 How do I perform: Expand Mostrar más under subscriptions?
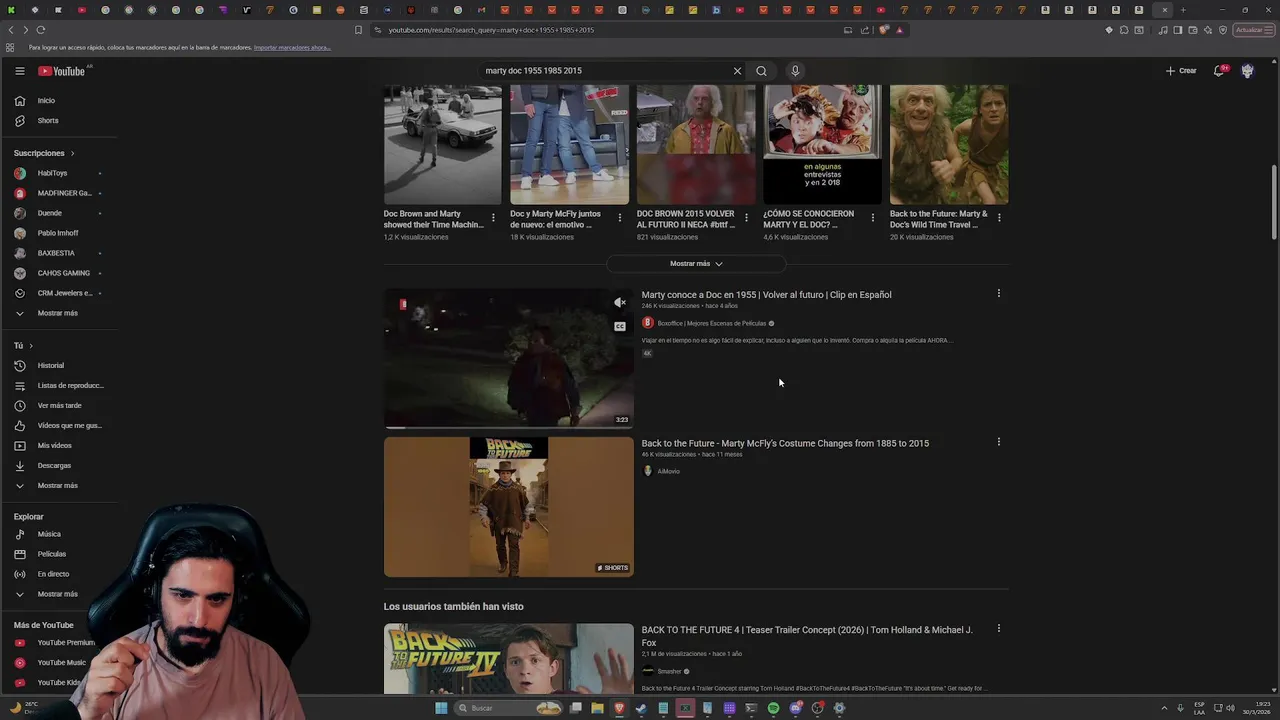[60, 313]
